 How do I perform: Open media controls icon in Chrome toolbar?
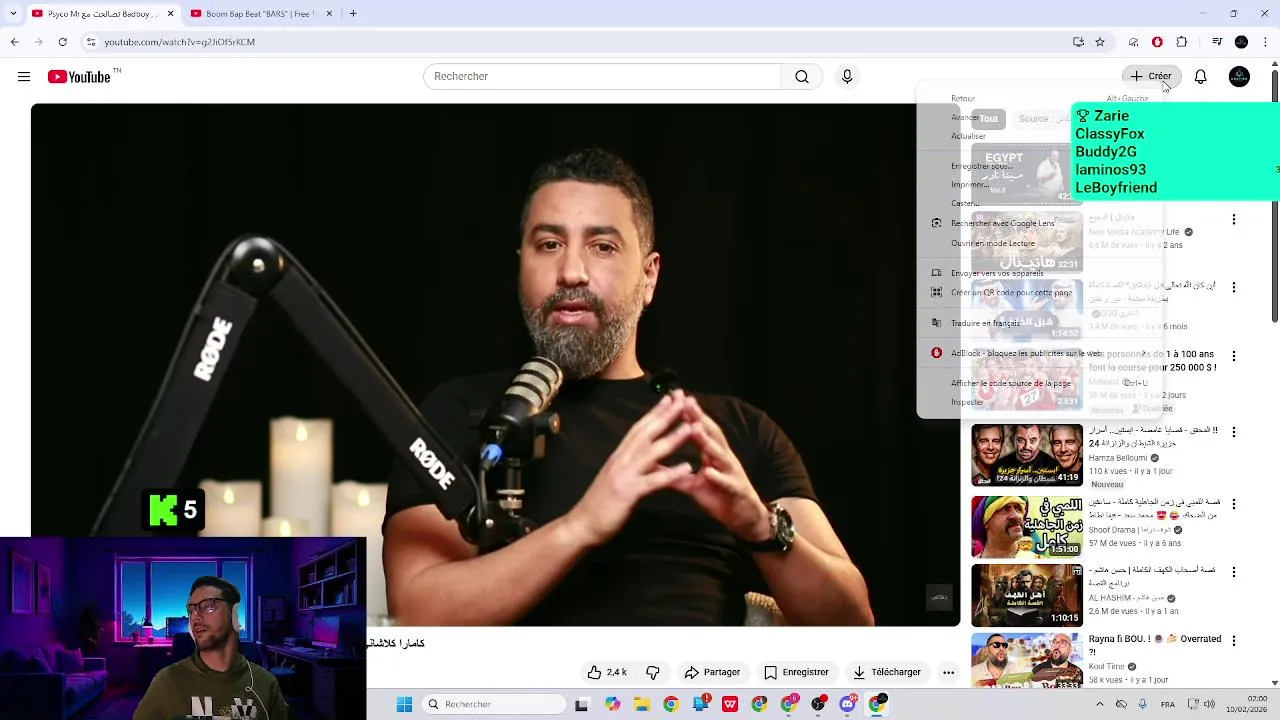pyautogui.click(x=1217, y=42)
